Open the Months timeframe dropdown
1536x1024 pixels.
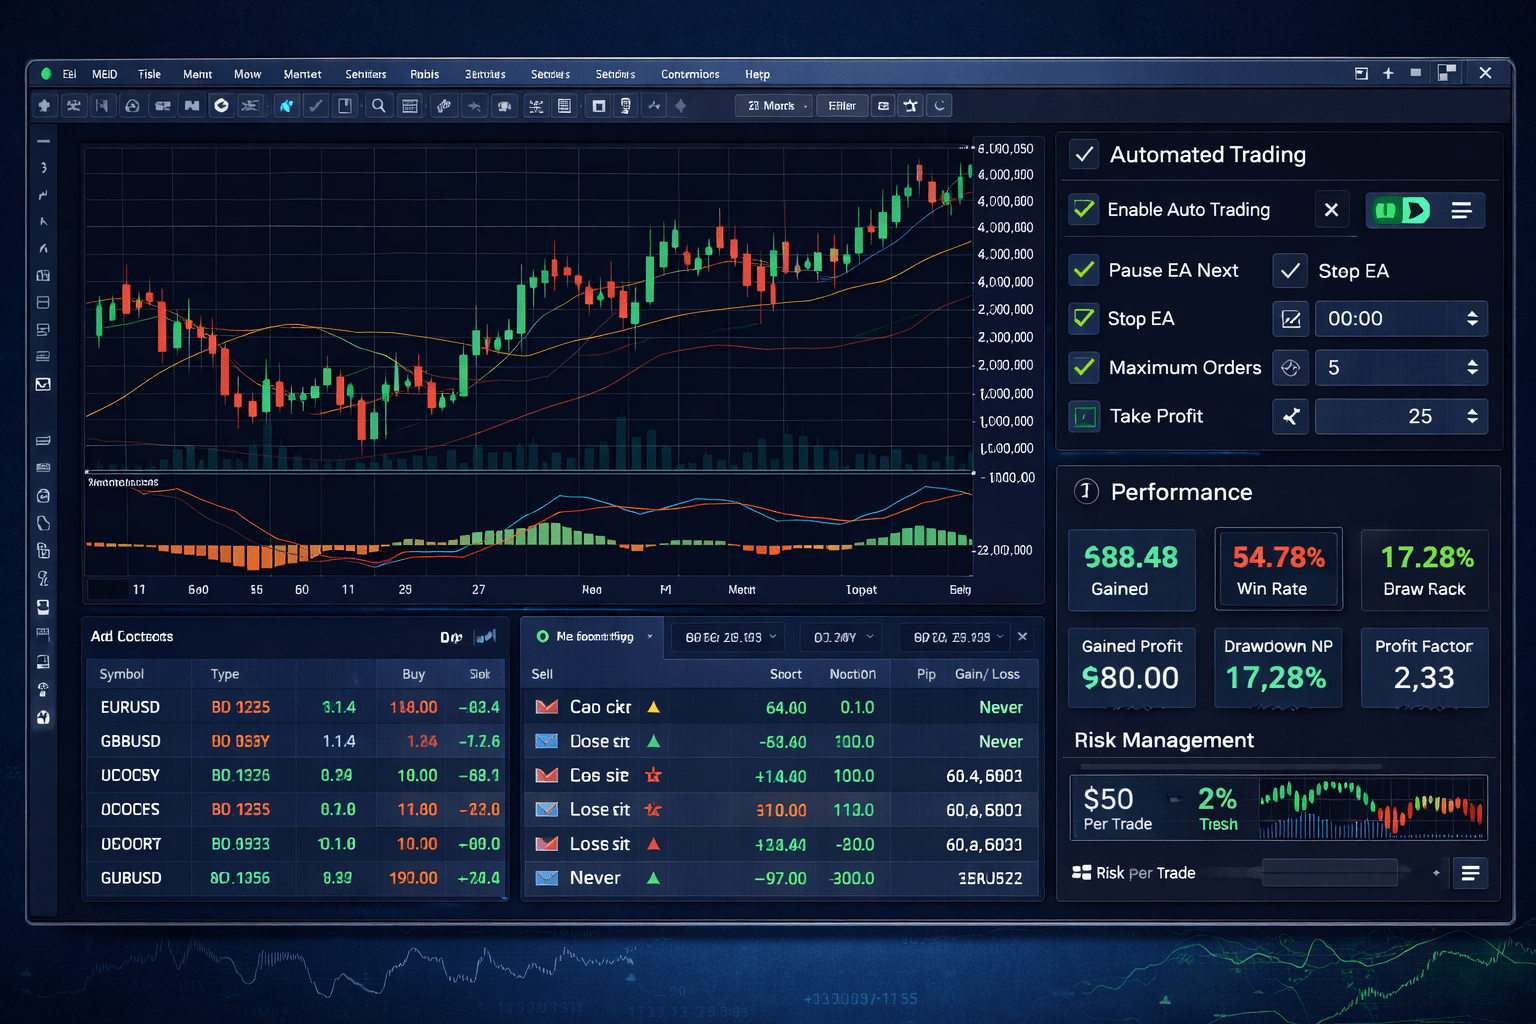774,106
